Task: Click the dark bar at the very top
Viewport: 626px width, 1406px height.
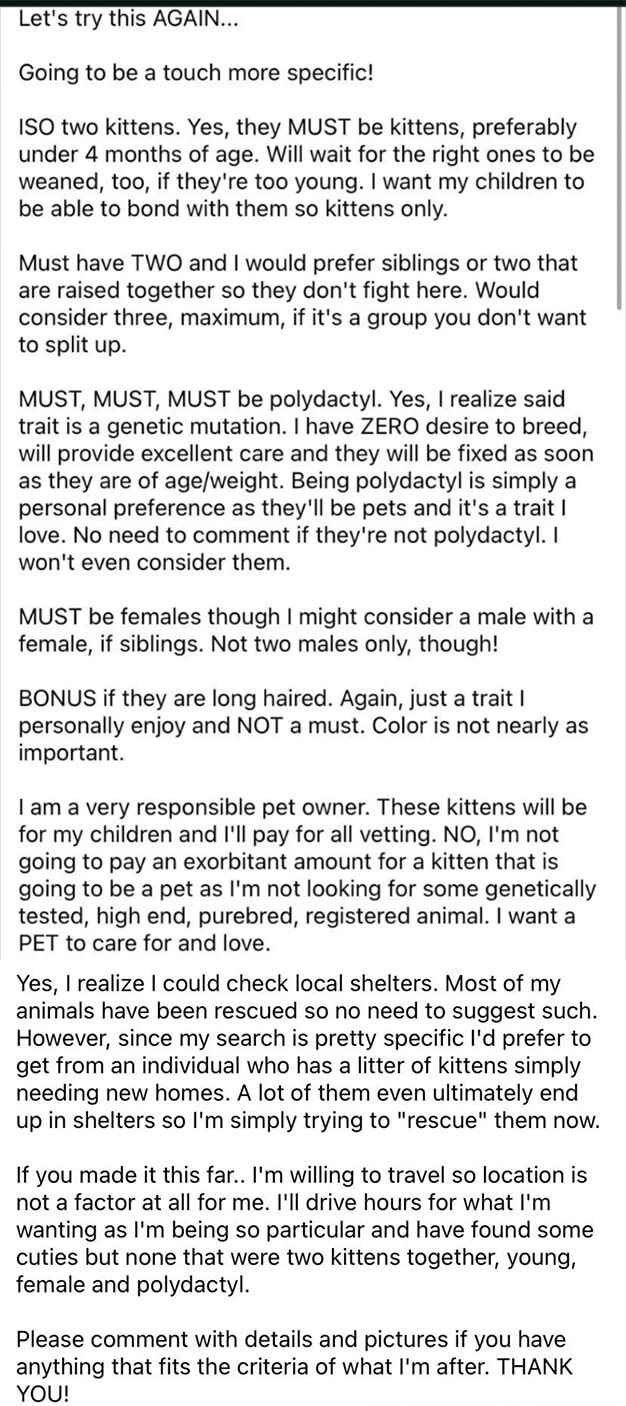Action: [x=313, y=3]
